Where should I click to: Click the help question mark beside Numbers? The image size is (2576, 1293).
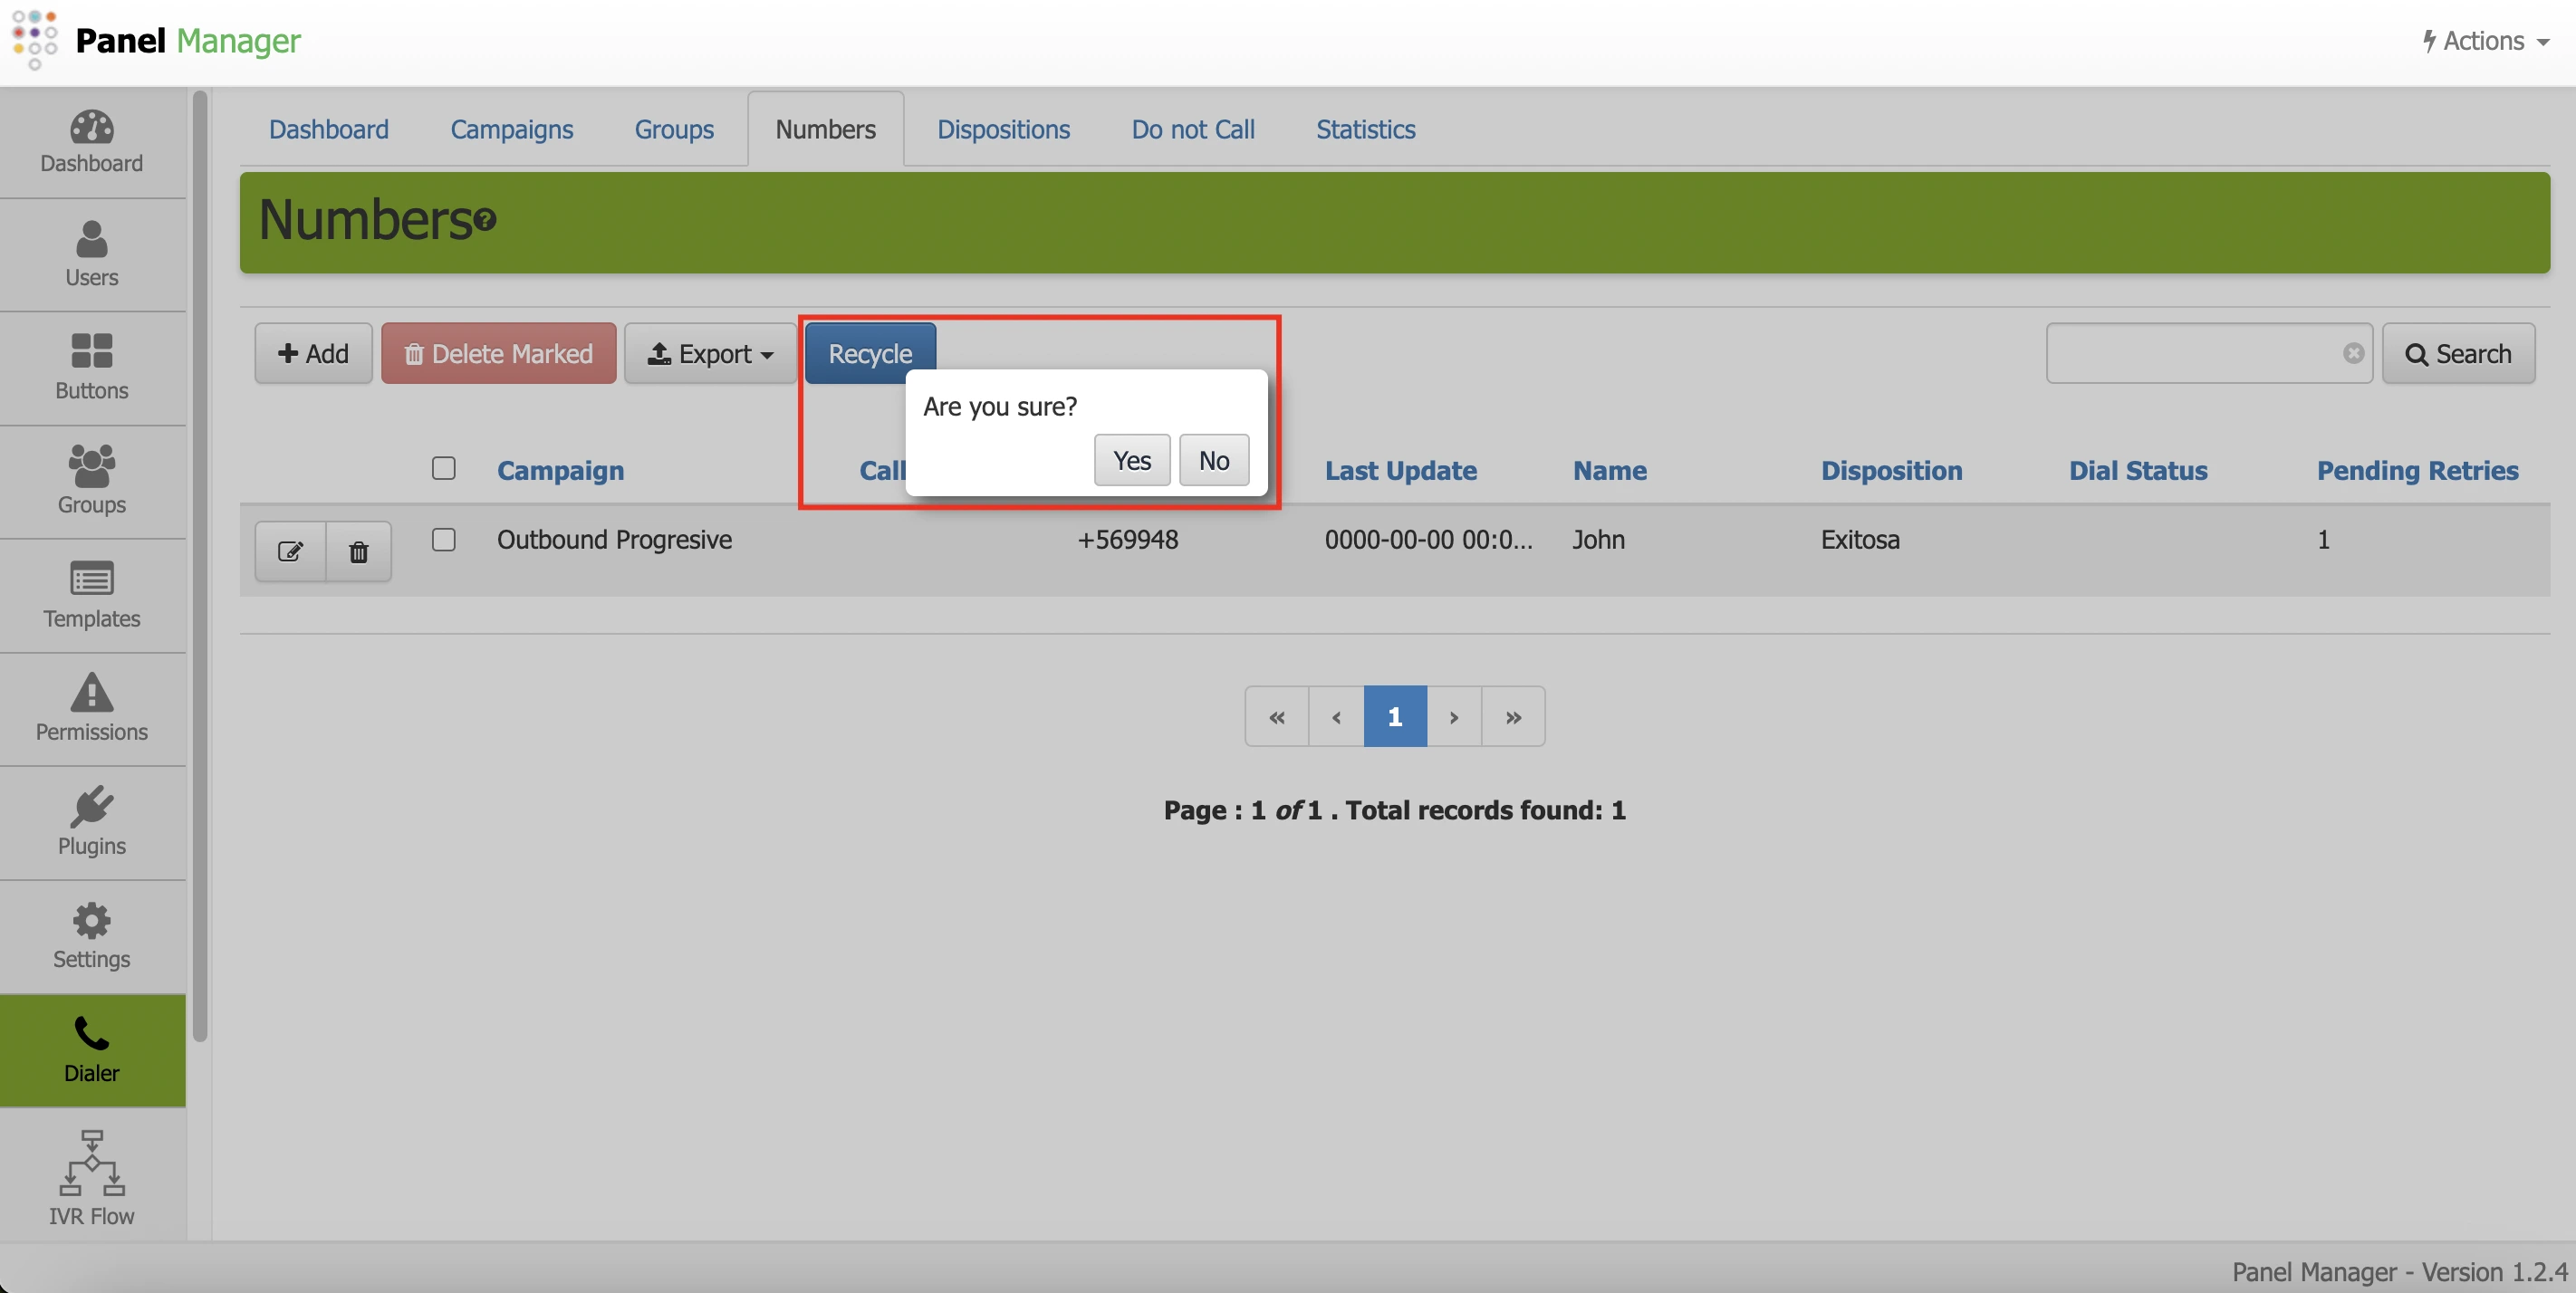tap(485, 219)
